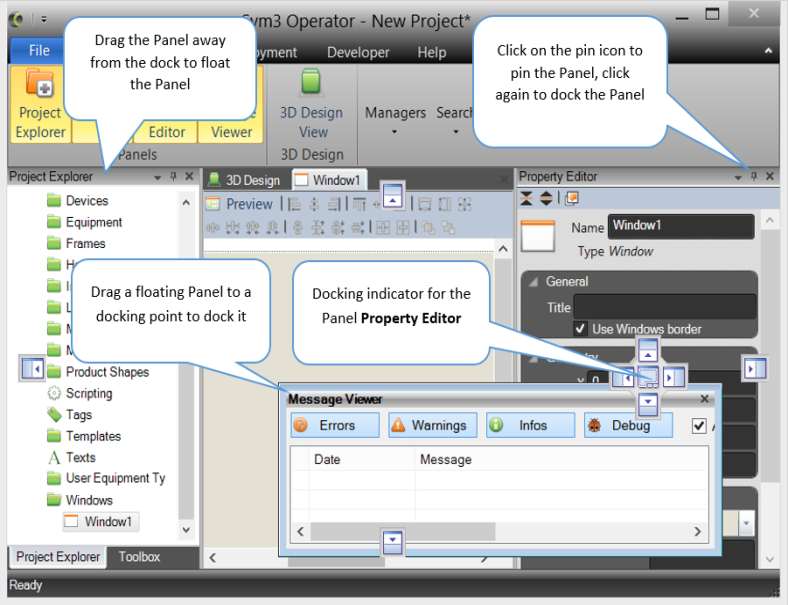Open the Project Explorer ribbon button
This screenshot has width=788, height=605.
(x=40, y=105)
